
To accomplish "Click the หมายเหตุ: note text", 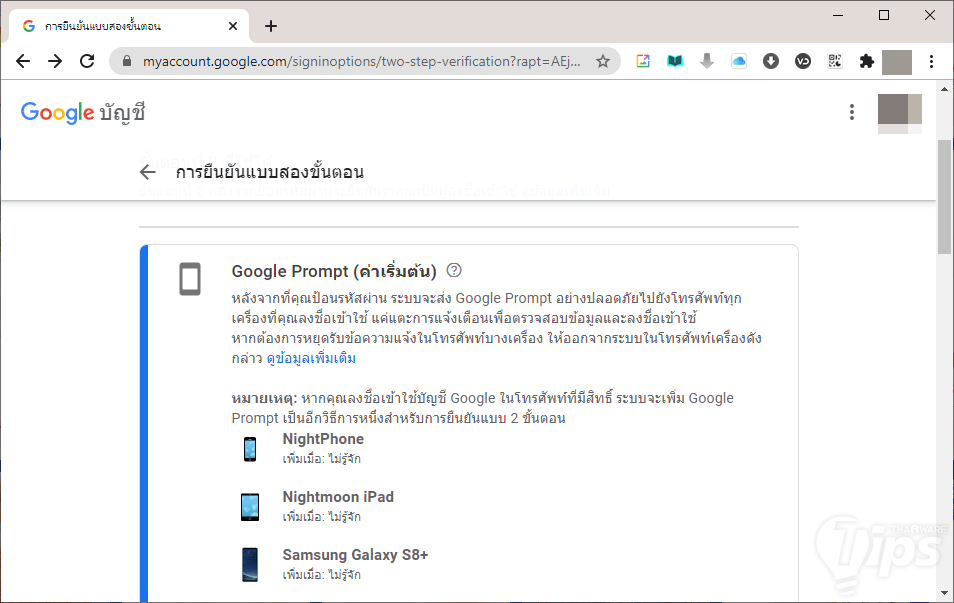I will pos(264,398).
